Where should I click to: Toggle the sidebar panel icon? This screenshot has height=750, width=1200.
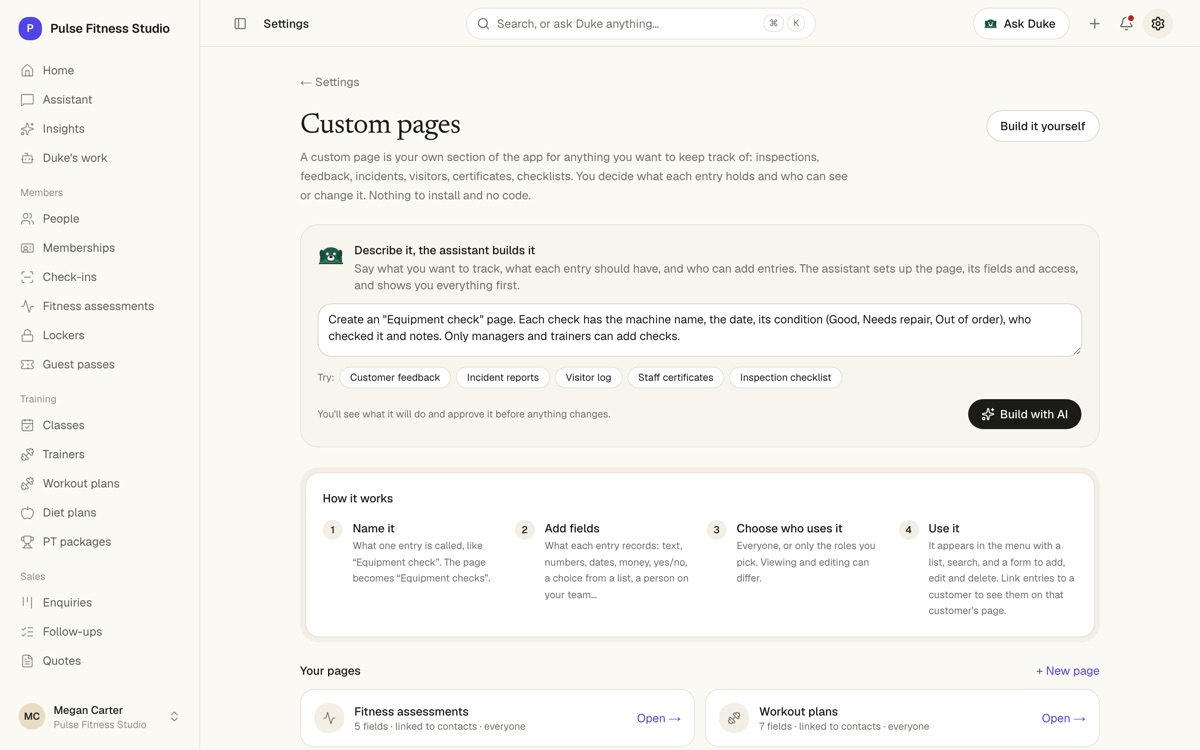240,23
